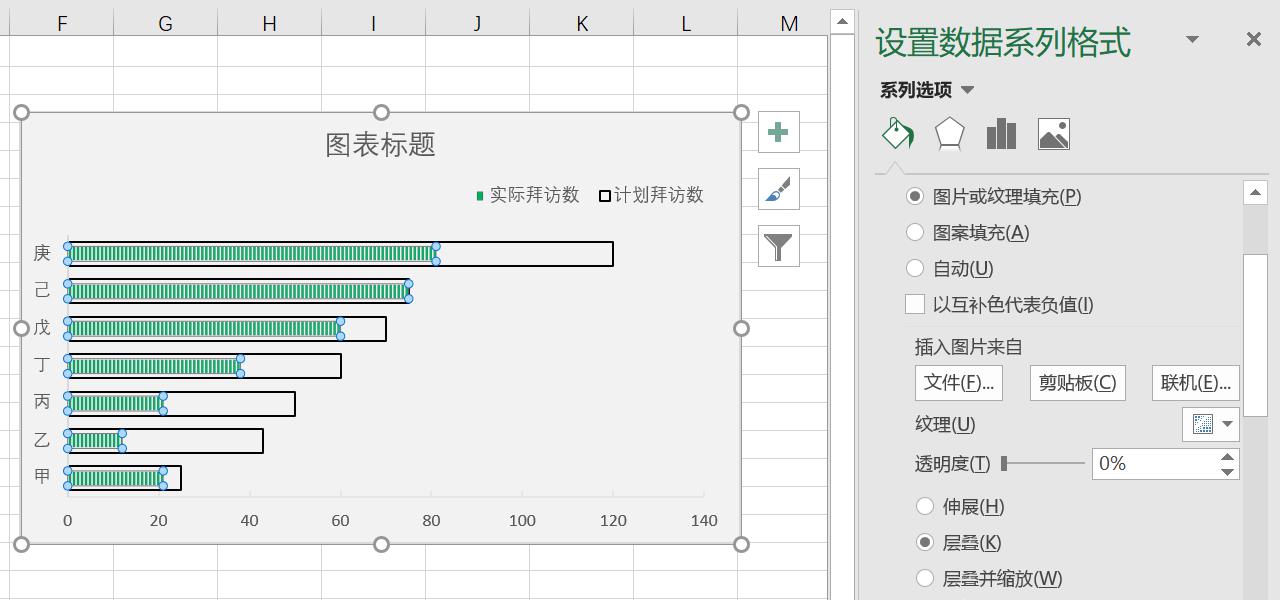
Task: Click the pane scrollbar thumb
Action: 1255,335
